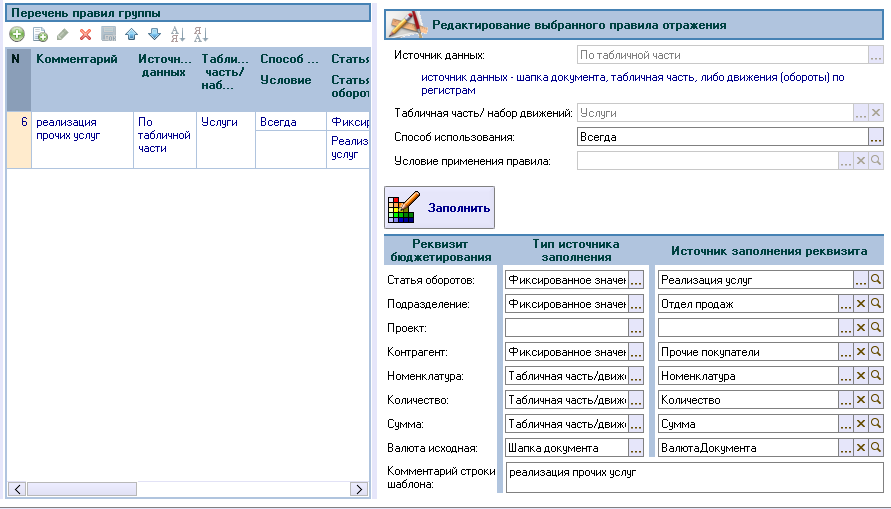Move the rule up with the blue arrow

[131, 35]
